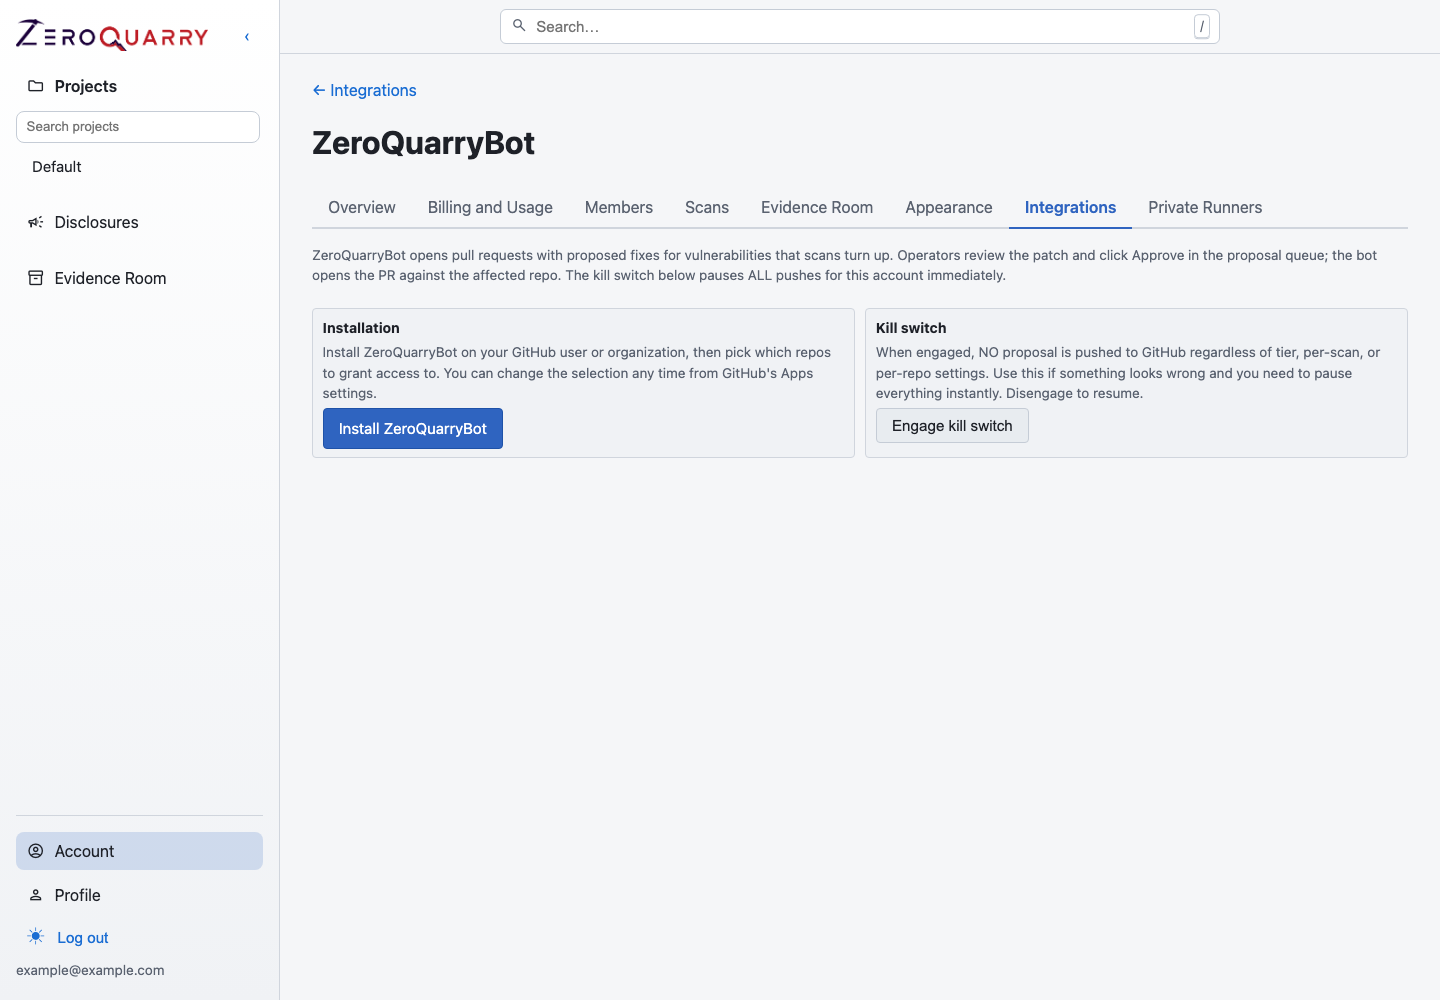Screen dimensions: 1440x1000
Task: Toggle the light/dark theme sun icon
Action: point(36,937)
